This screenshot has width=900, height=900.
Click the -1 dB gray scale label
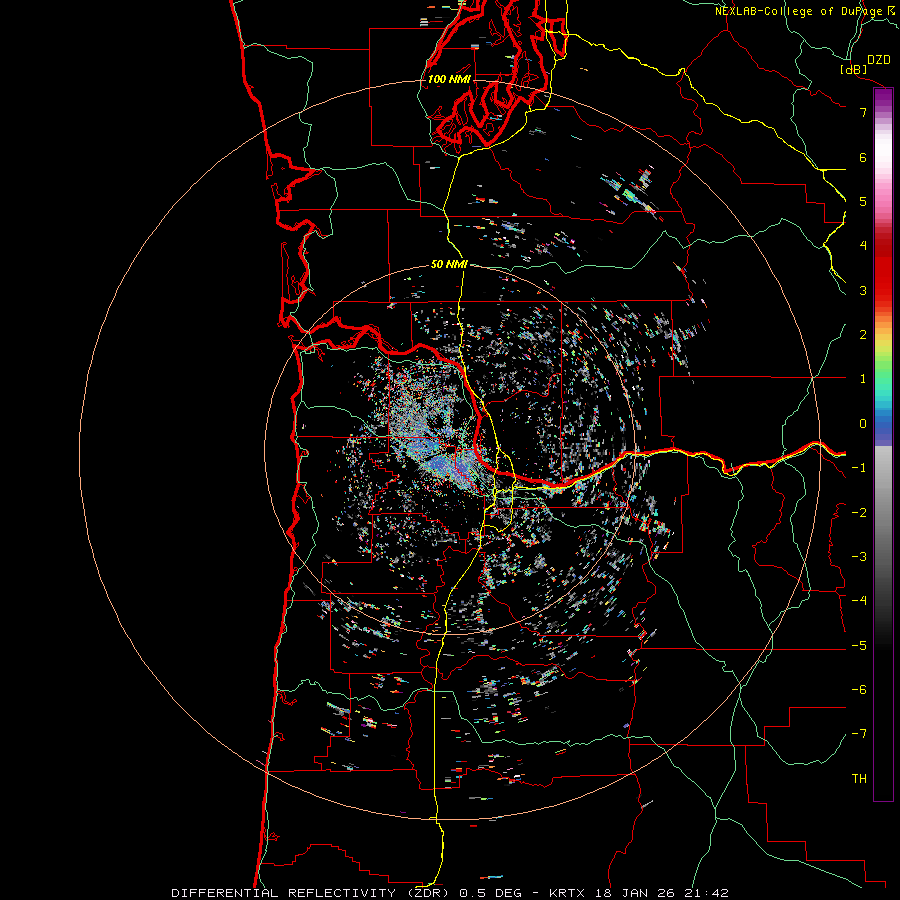[859, 468]
